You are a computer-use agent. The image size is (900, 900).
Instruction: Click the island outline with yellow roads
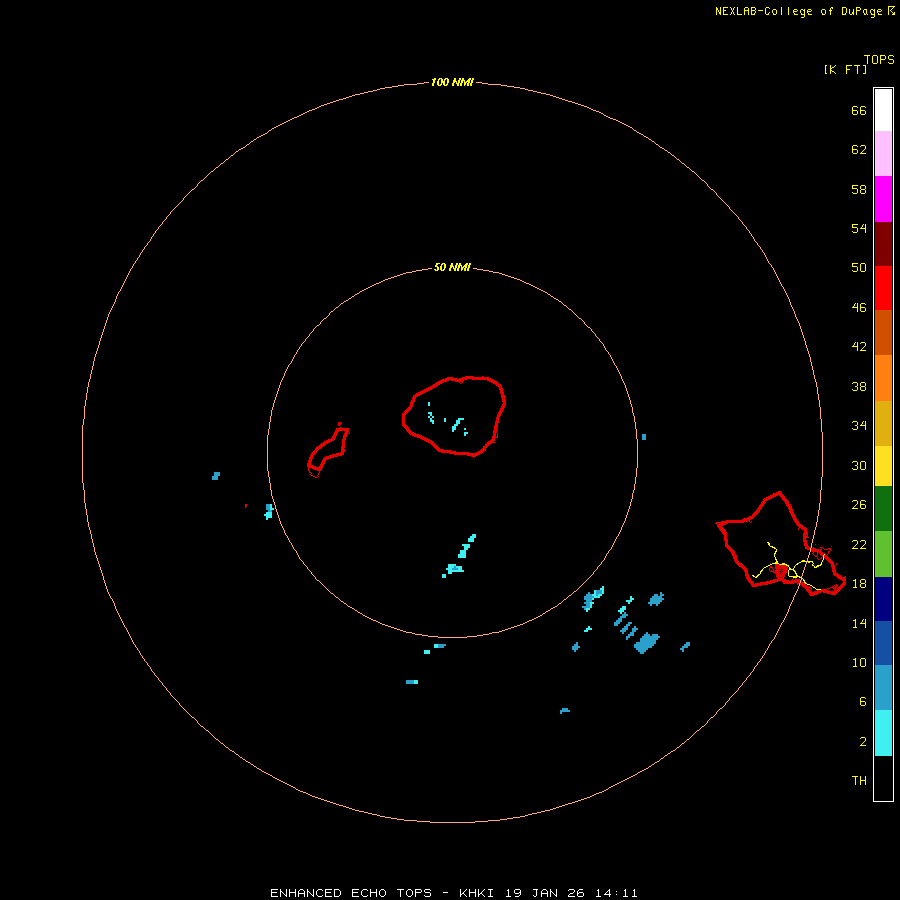tap(781, 544)
